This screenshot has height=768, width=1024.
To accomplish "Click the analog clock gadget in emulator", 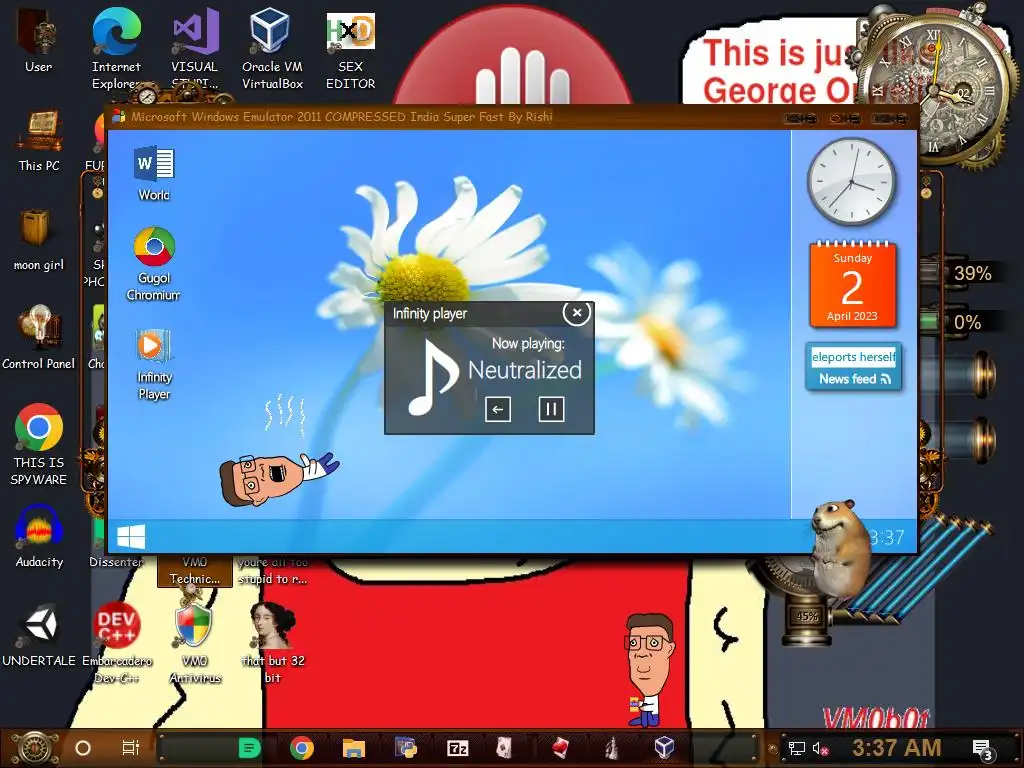I will [x=852, y=182].
